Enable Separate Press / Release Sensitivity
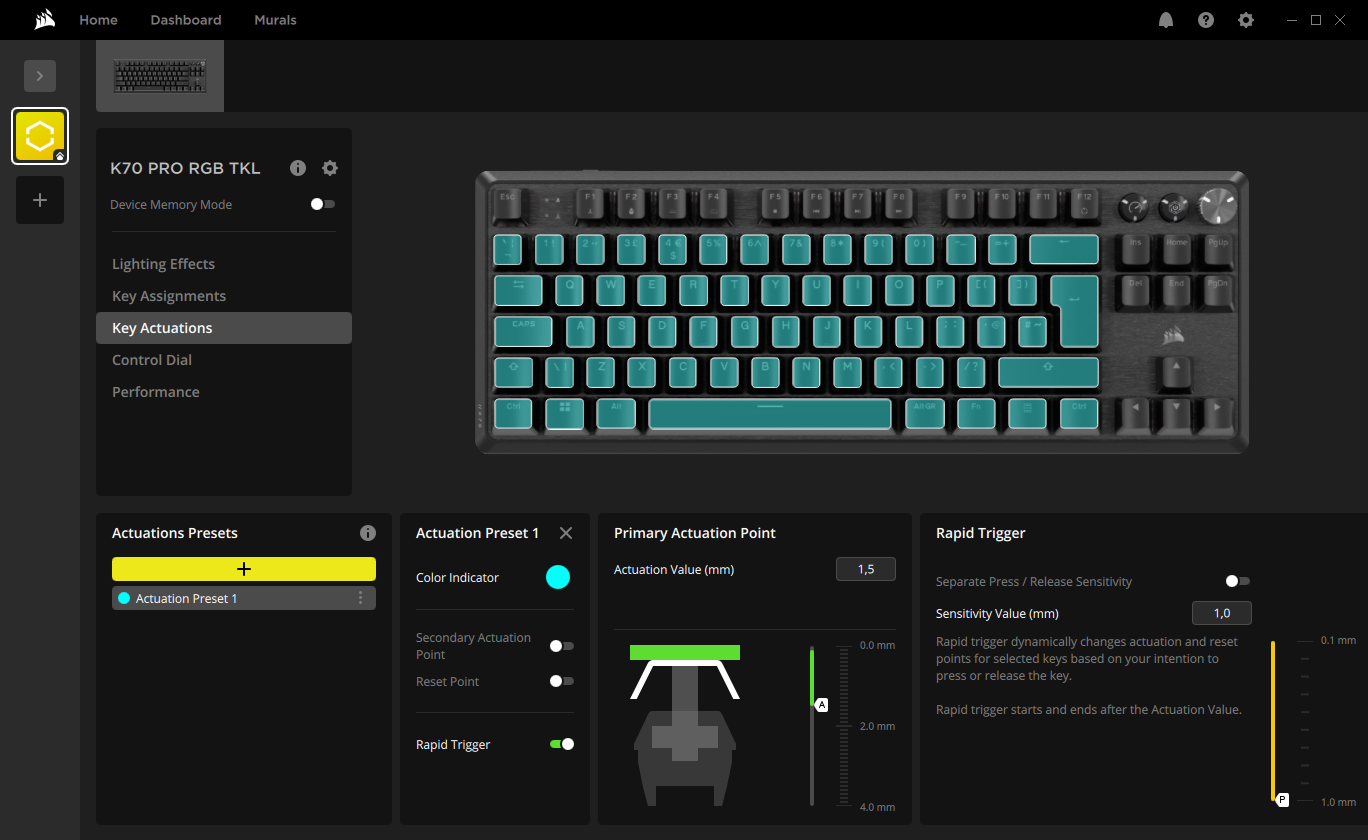The image size is (1368, 840). coord(1238,581)
